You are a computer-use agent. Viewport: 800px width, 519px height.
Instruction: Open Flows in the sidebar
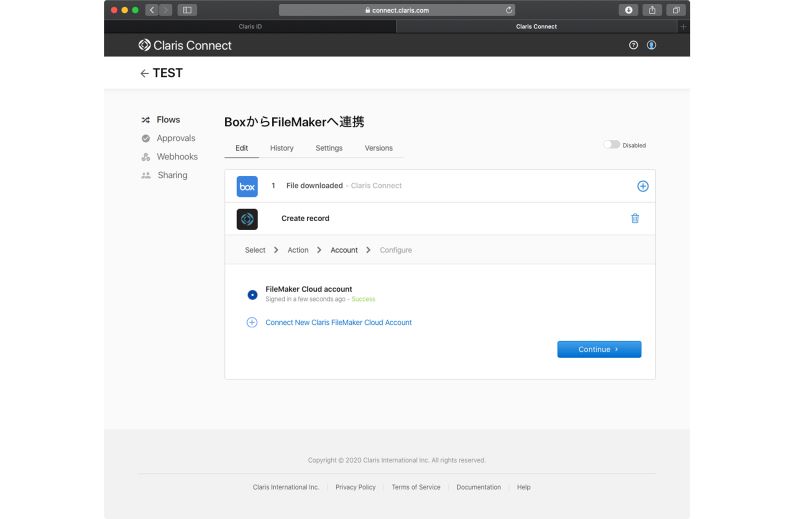click(168, 120)
